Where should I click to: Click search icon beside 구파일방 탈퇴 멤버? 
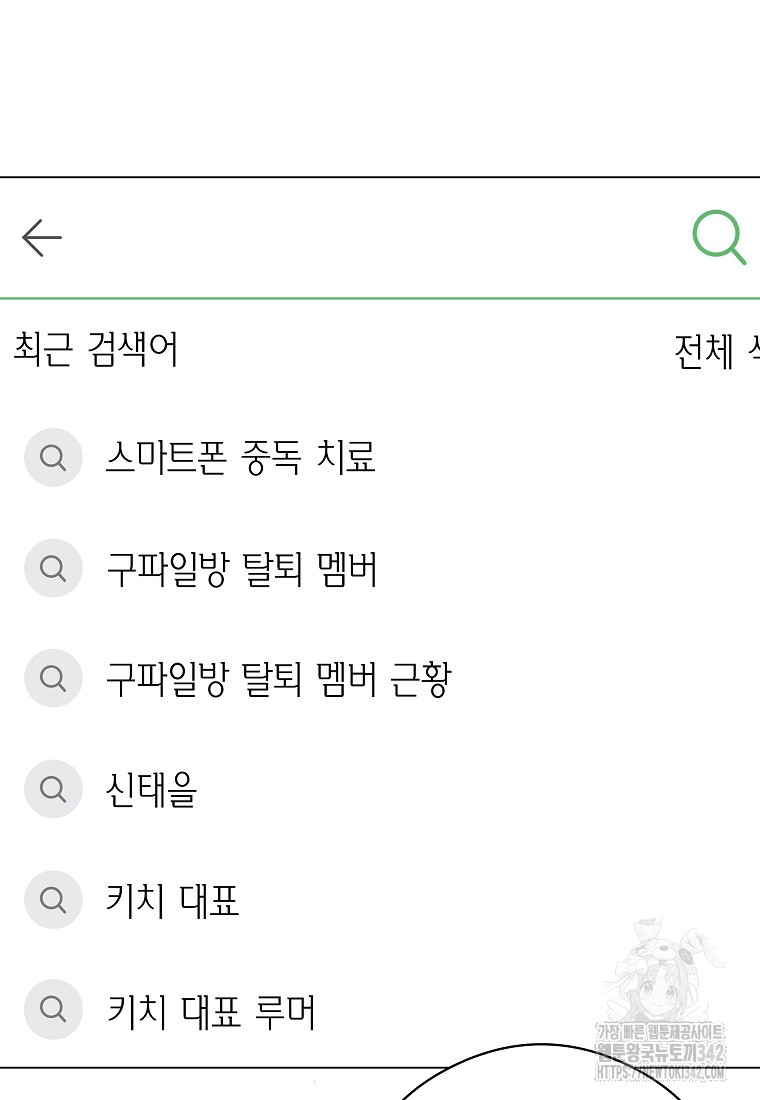(x=53, y=568)
